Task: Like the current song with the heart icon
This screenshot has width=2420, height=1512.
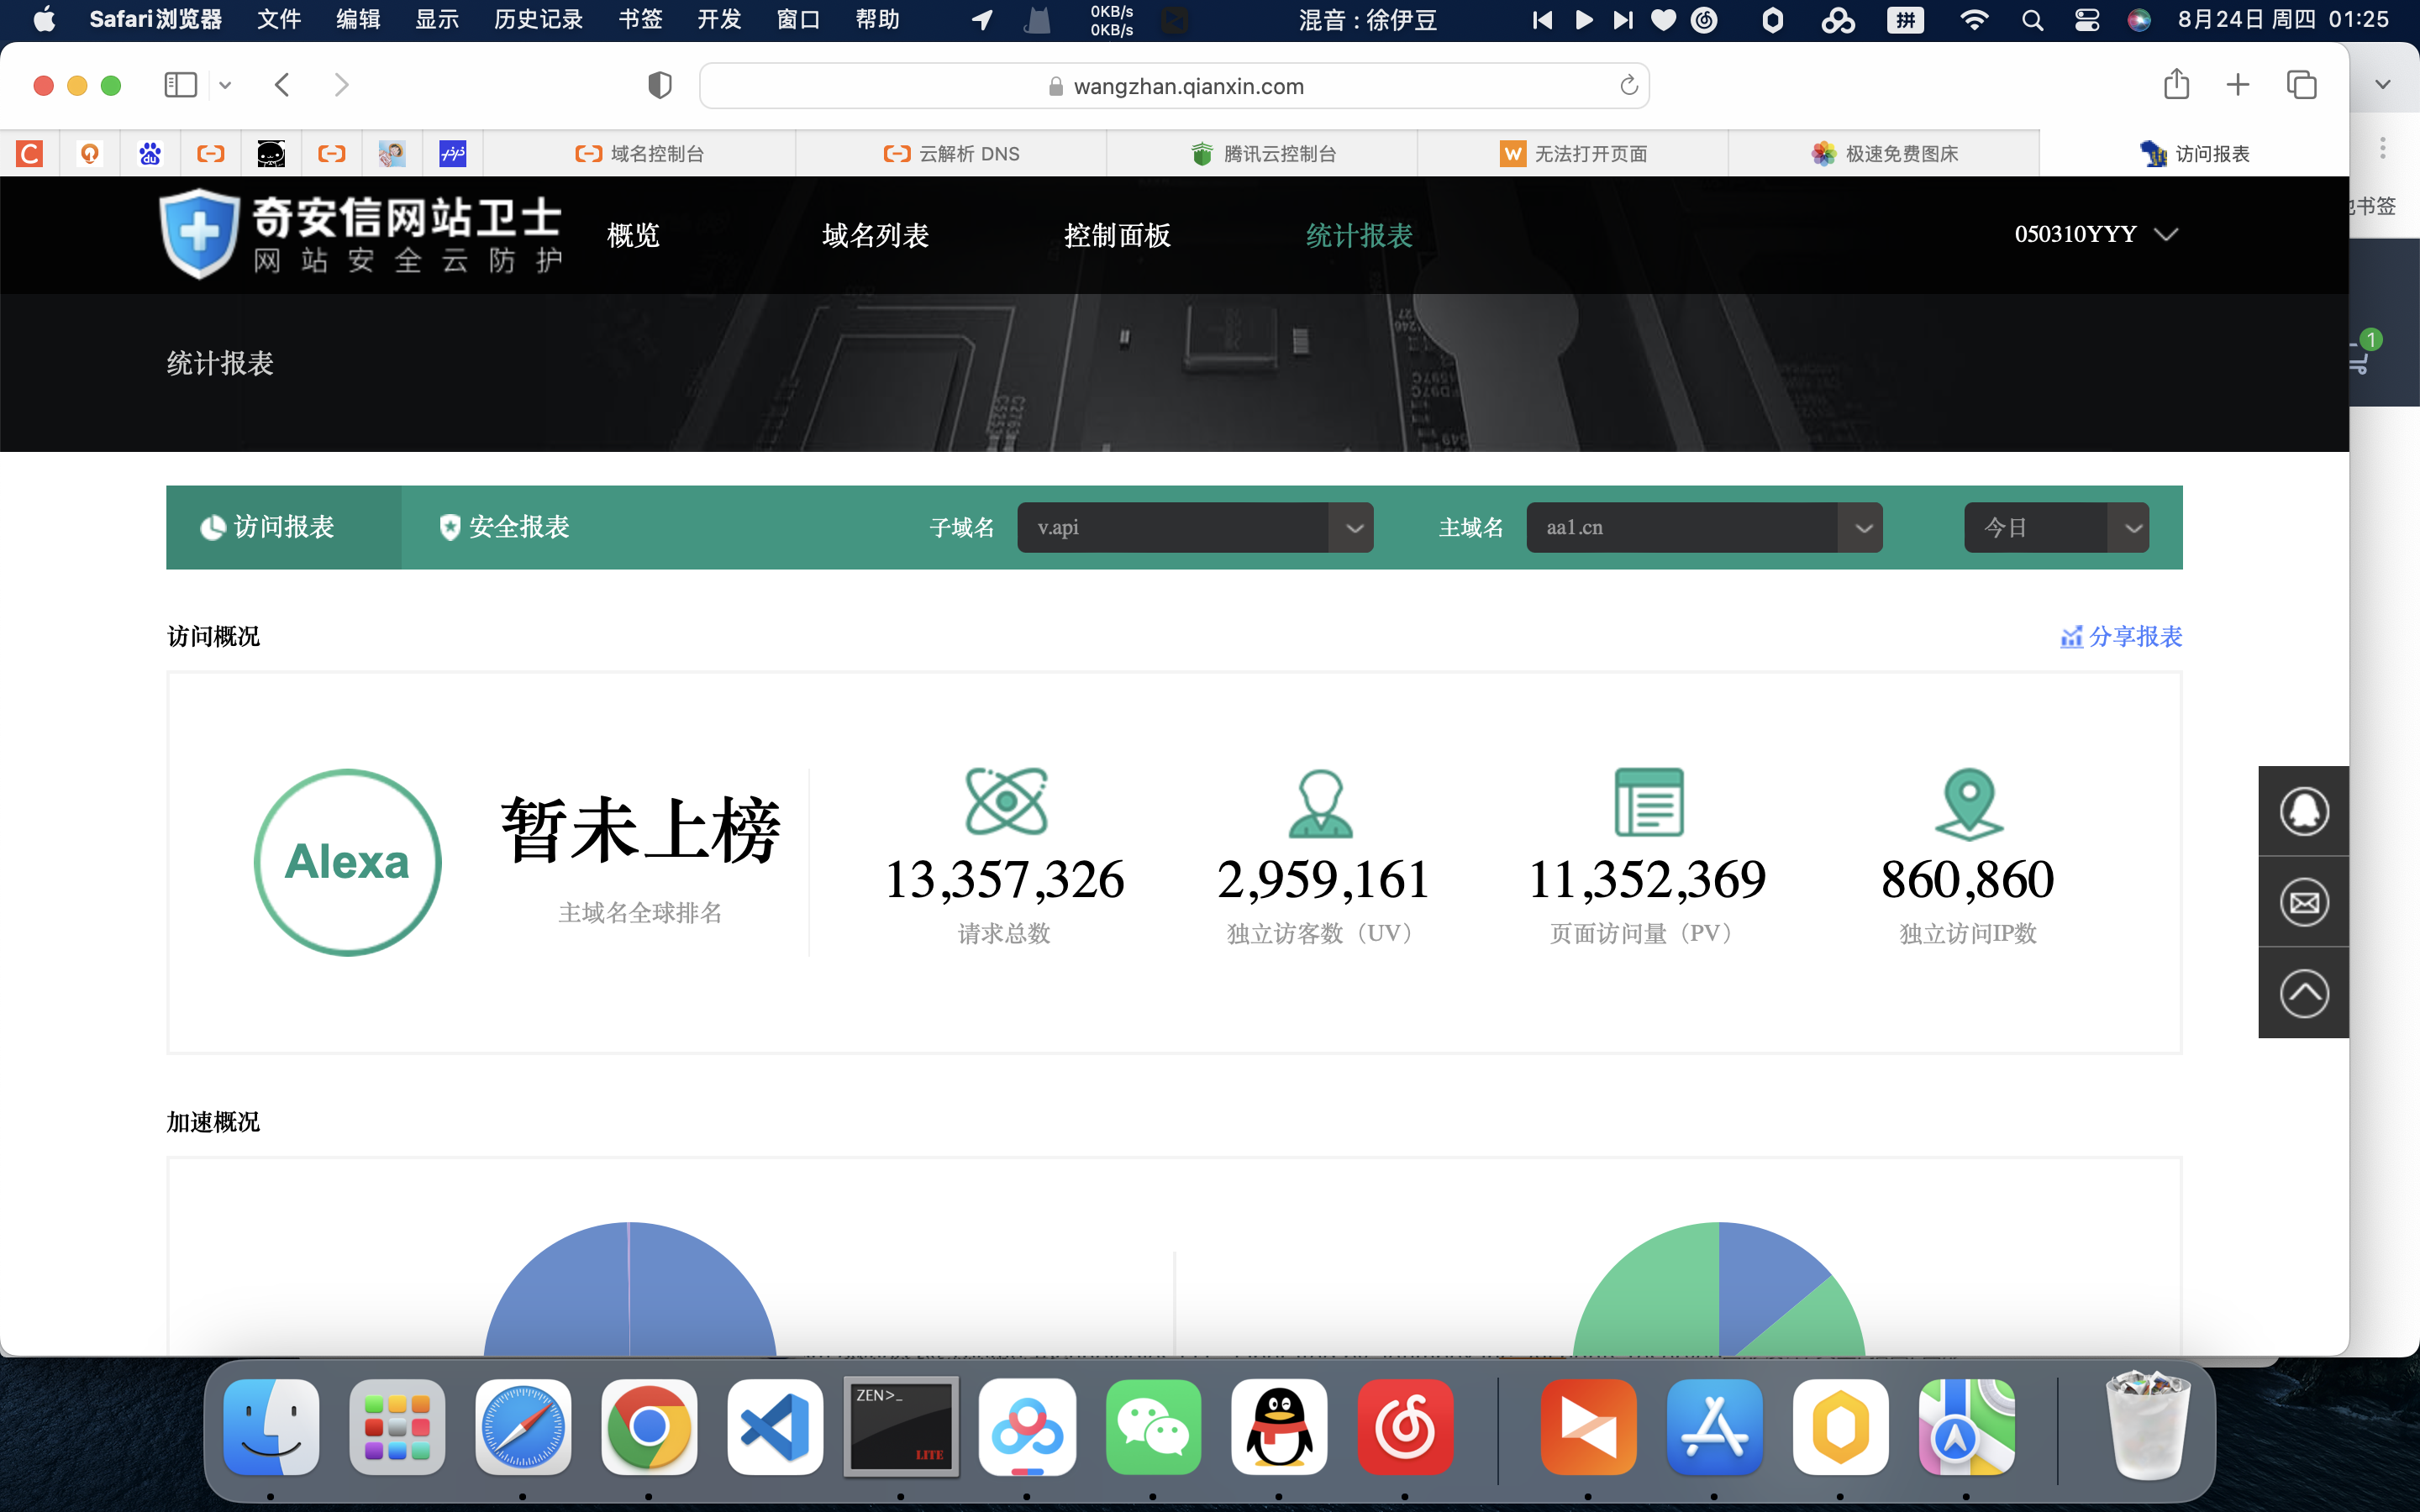Action: point(1663,20)
